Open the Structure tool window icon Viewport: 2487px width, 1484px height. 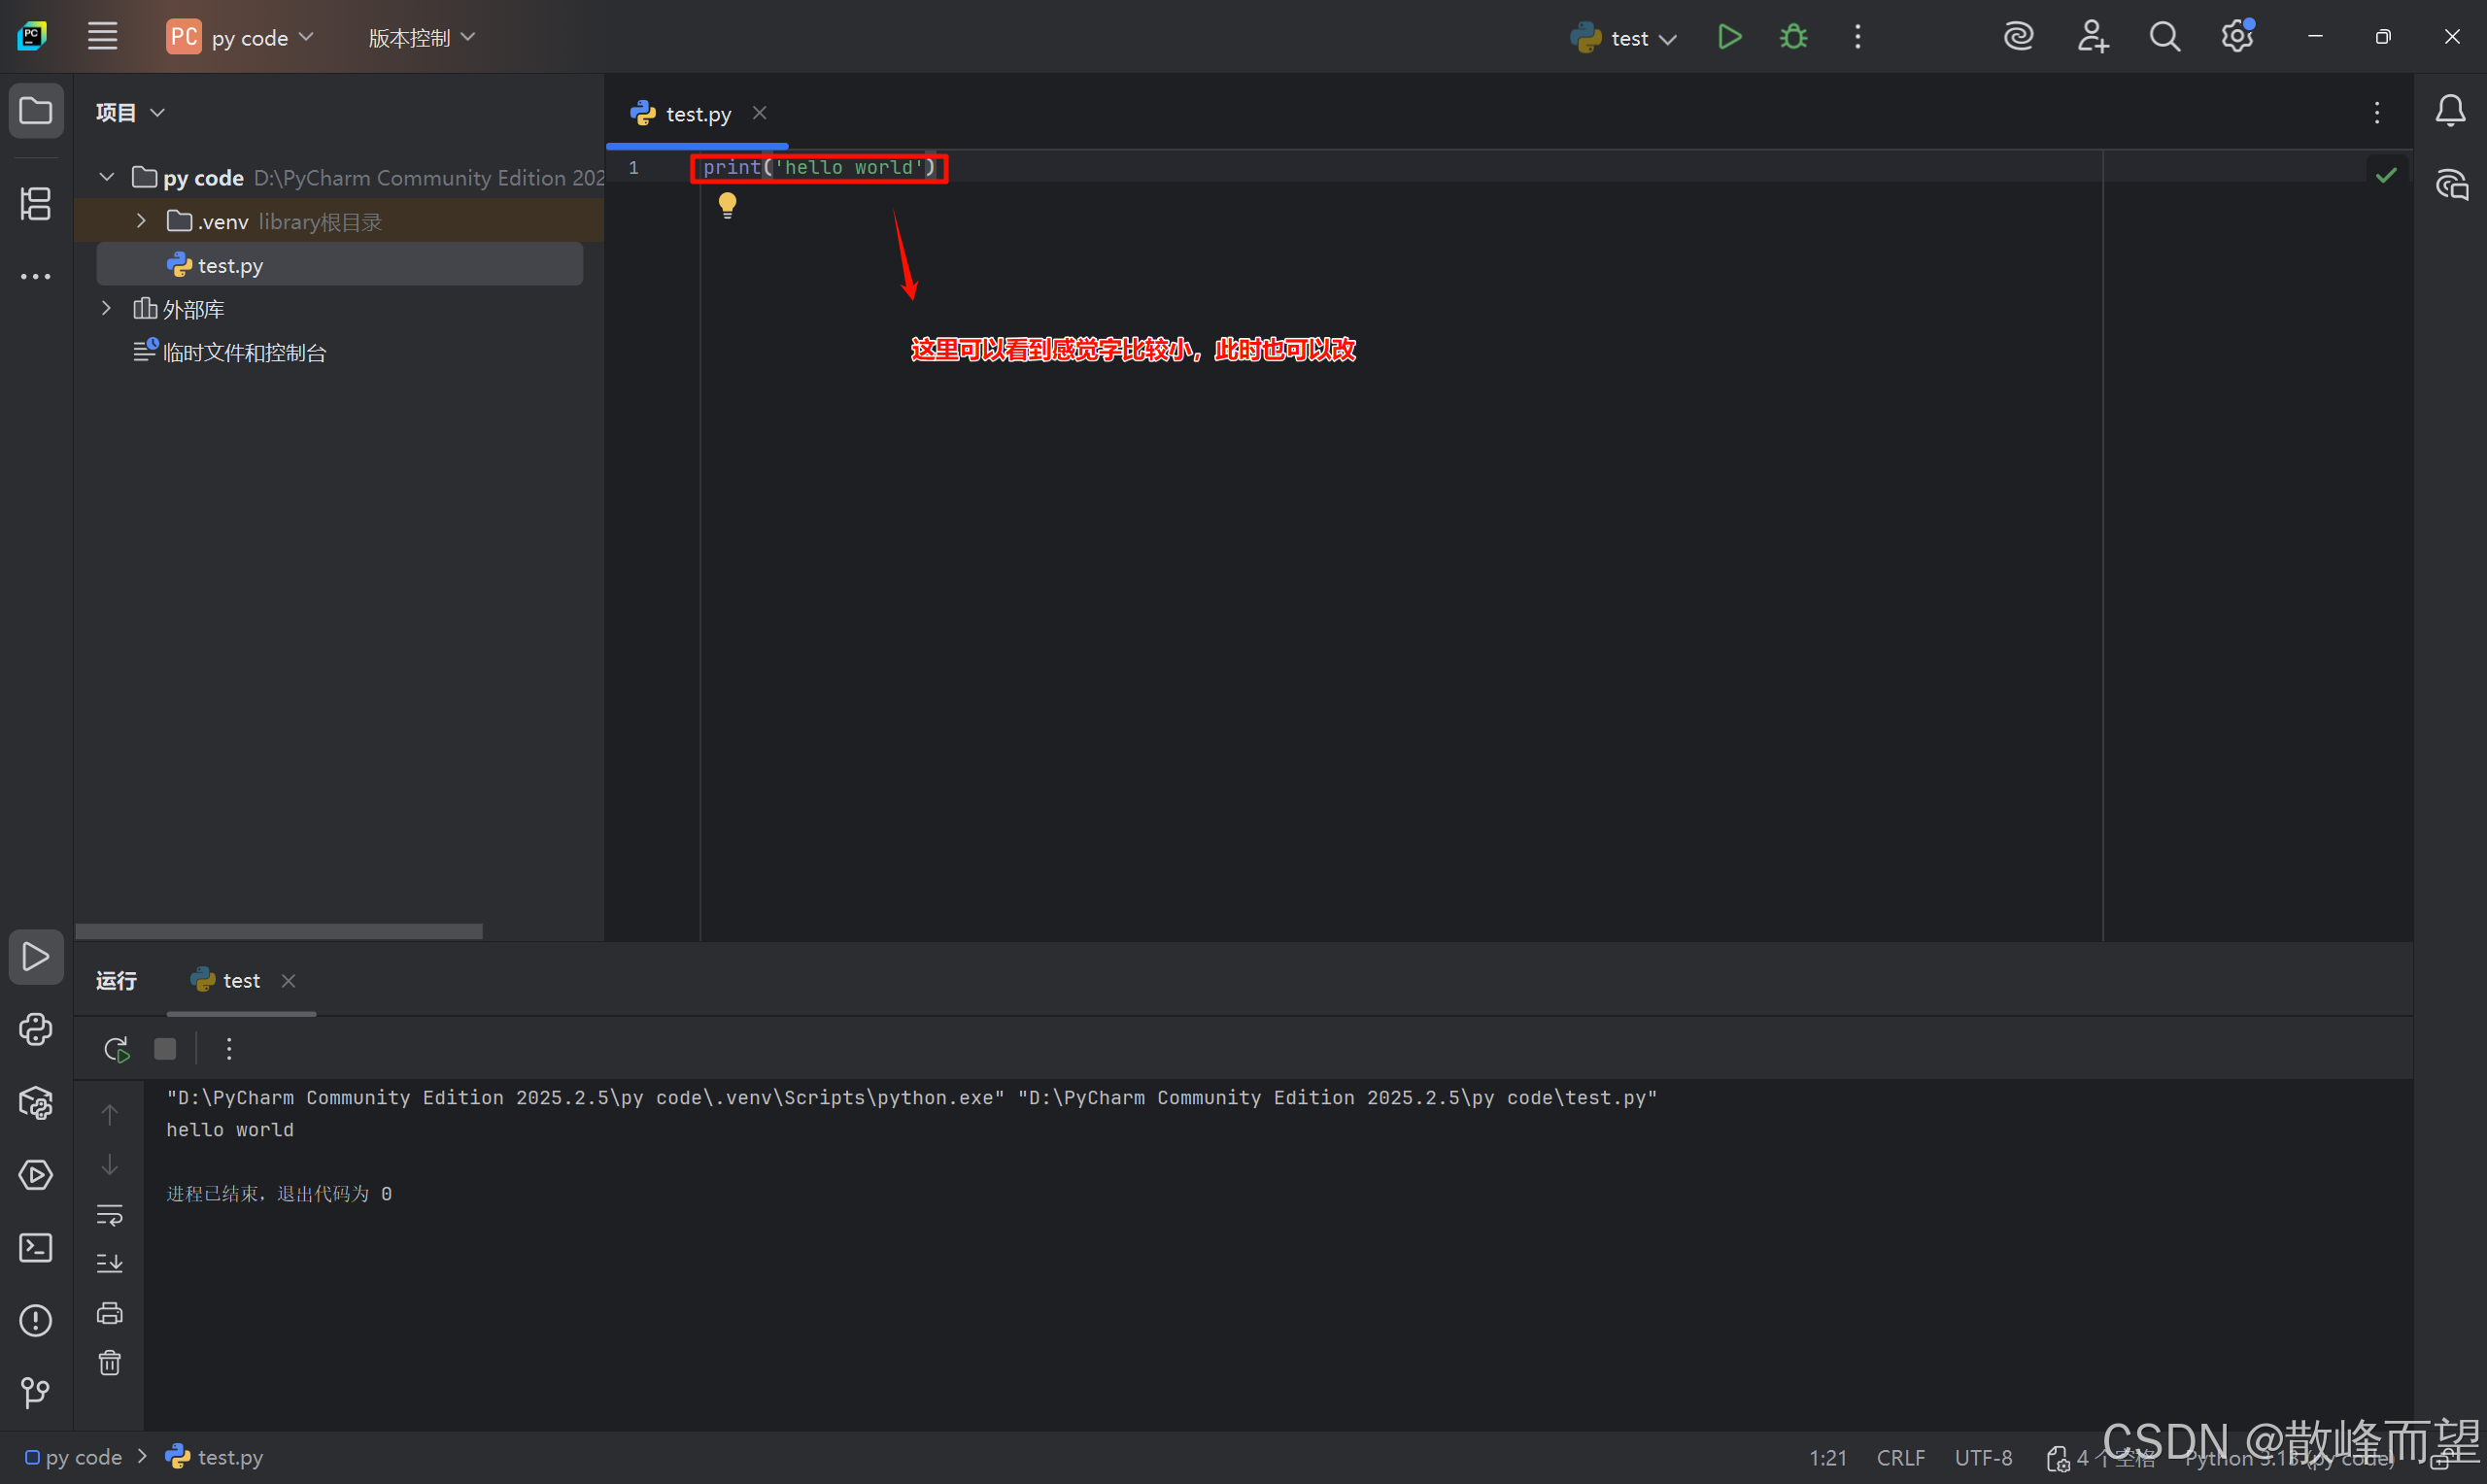[x=36, y=204]
